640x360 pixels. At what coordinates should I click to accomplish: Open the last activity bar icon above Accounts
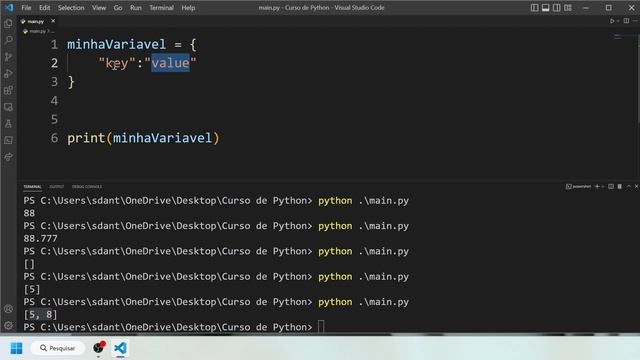[x=8, y=157]
